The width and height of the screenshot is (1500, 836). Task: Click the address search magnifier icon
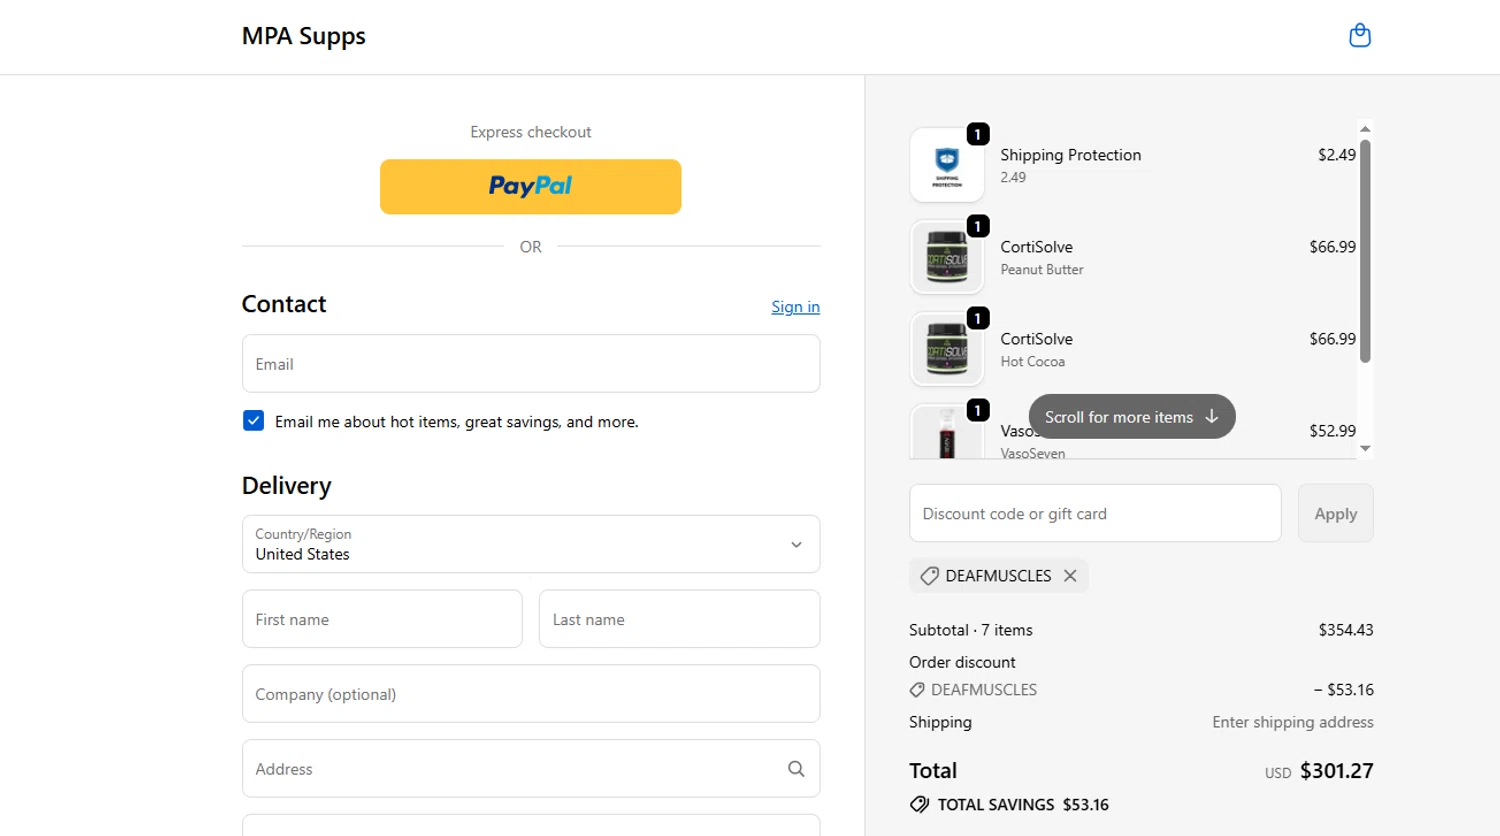796,769
